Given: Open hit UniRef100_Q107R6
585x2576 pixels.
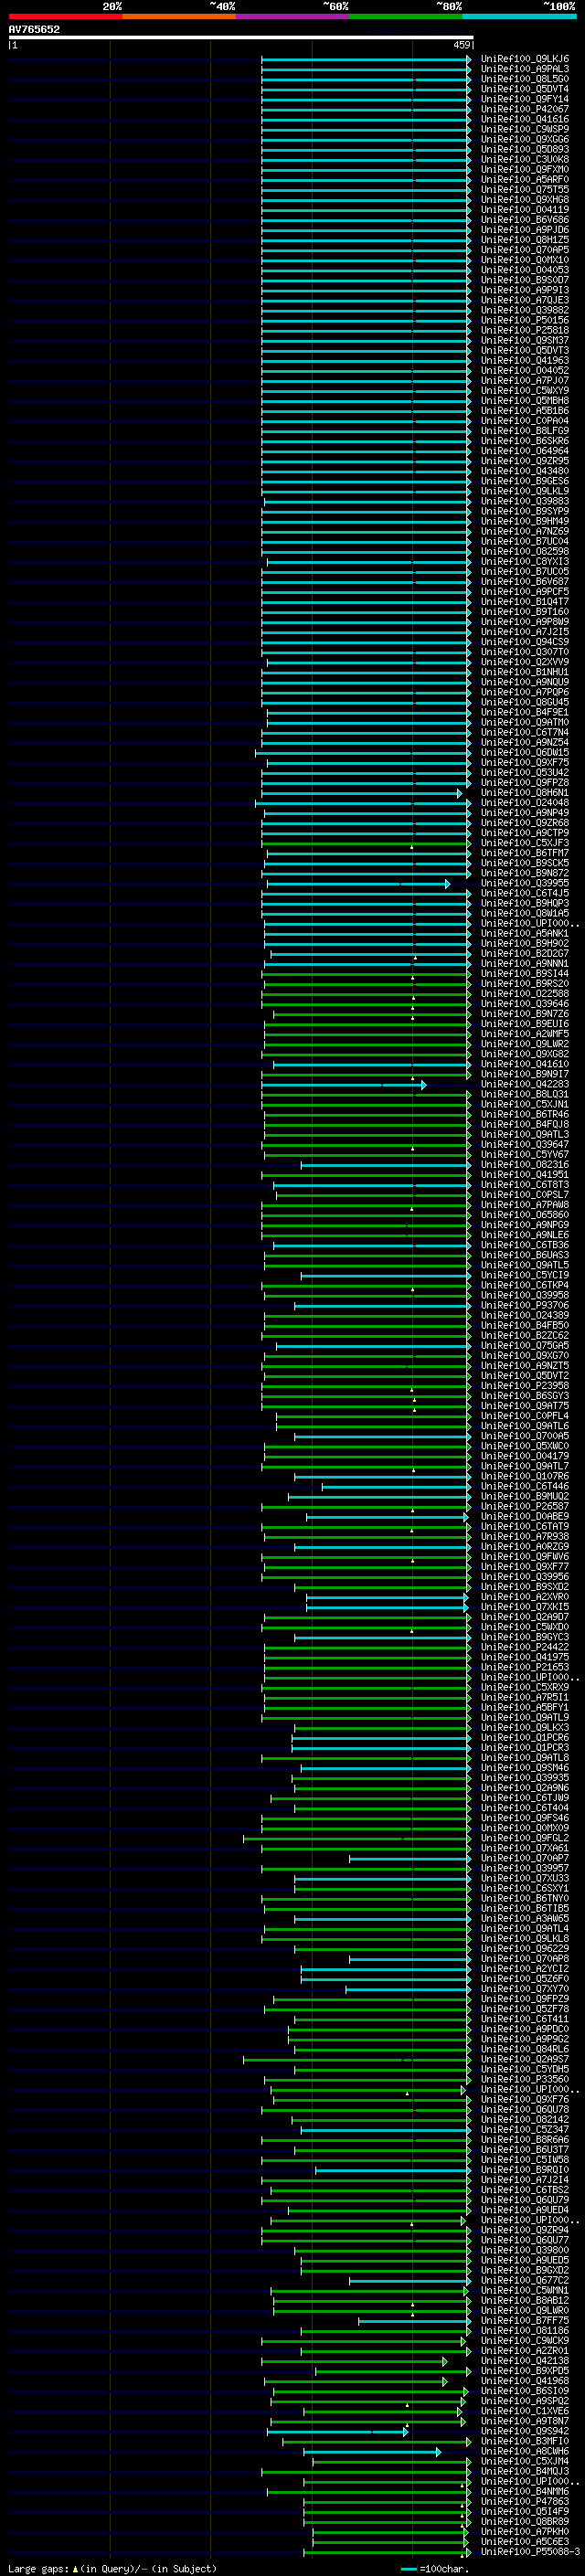Looking at the screenshot, I should coord(525,1476).
